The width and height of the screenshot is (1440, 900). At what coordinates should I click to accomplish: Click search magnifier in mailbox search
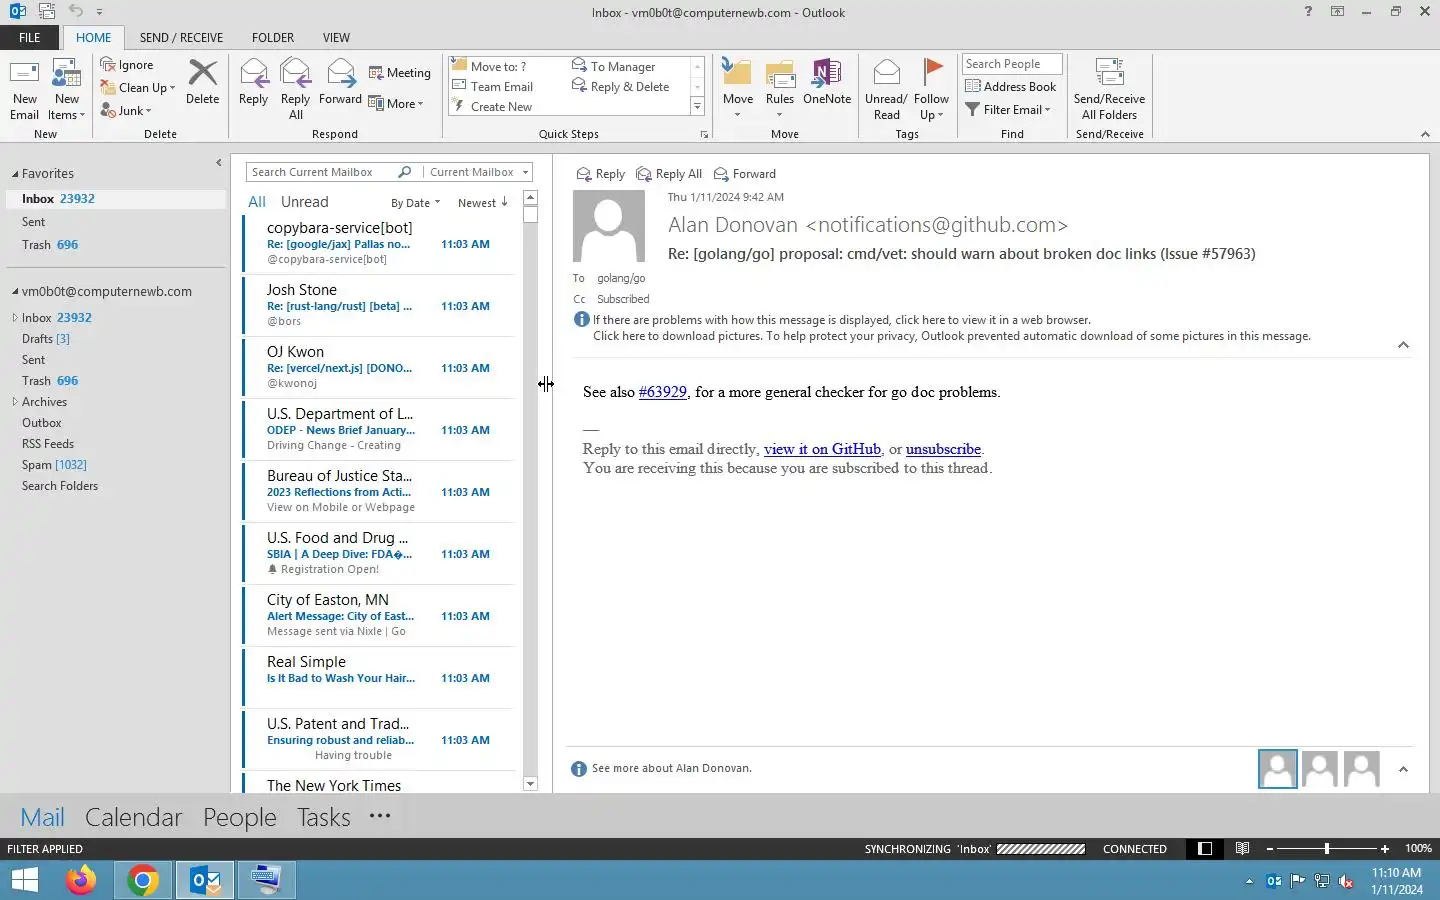click(404, 172)
